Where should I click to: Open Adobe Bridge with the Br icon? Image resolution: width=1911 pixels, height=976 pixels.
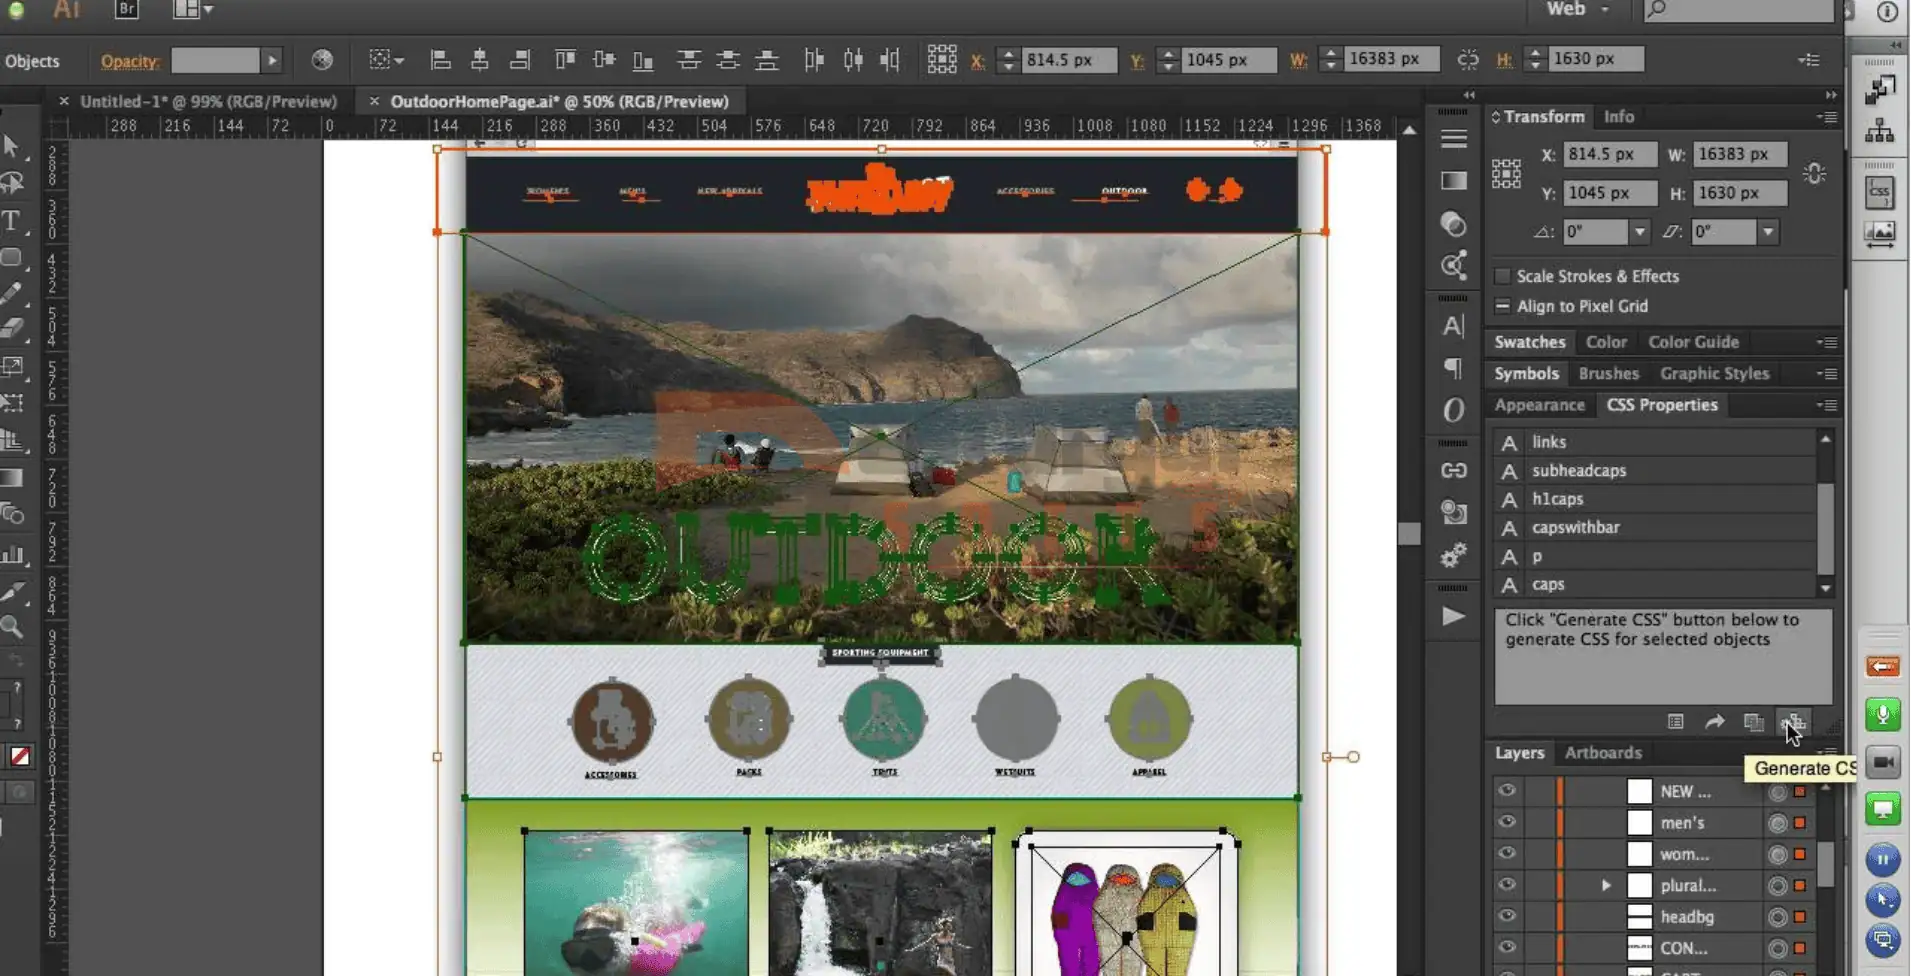[127, 9]
